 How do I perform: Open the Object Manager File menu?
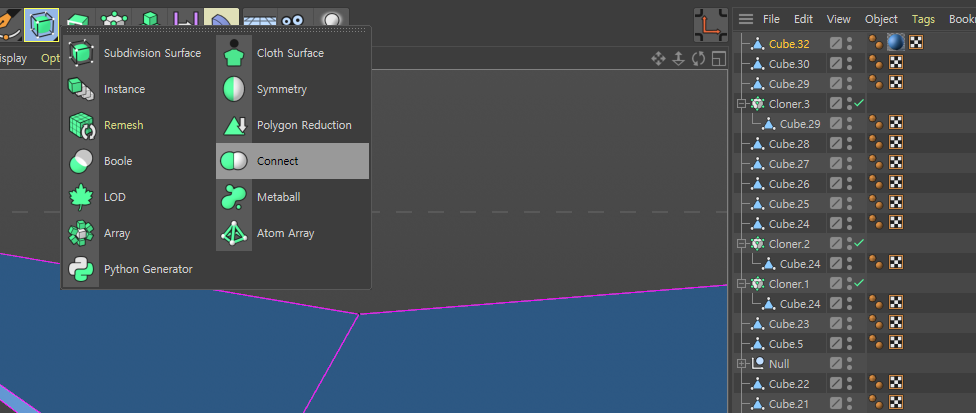click(771, 19)
